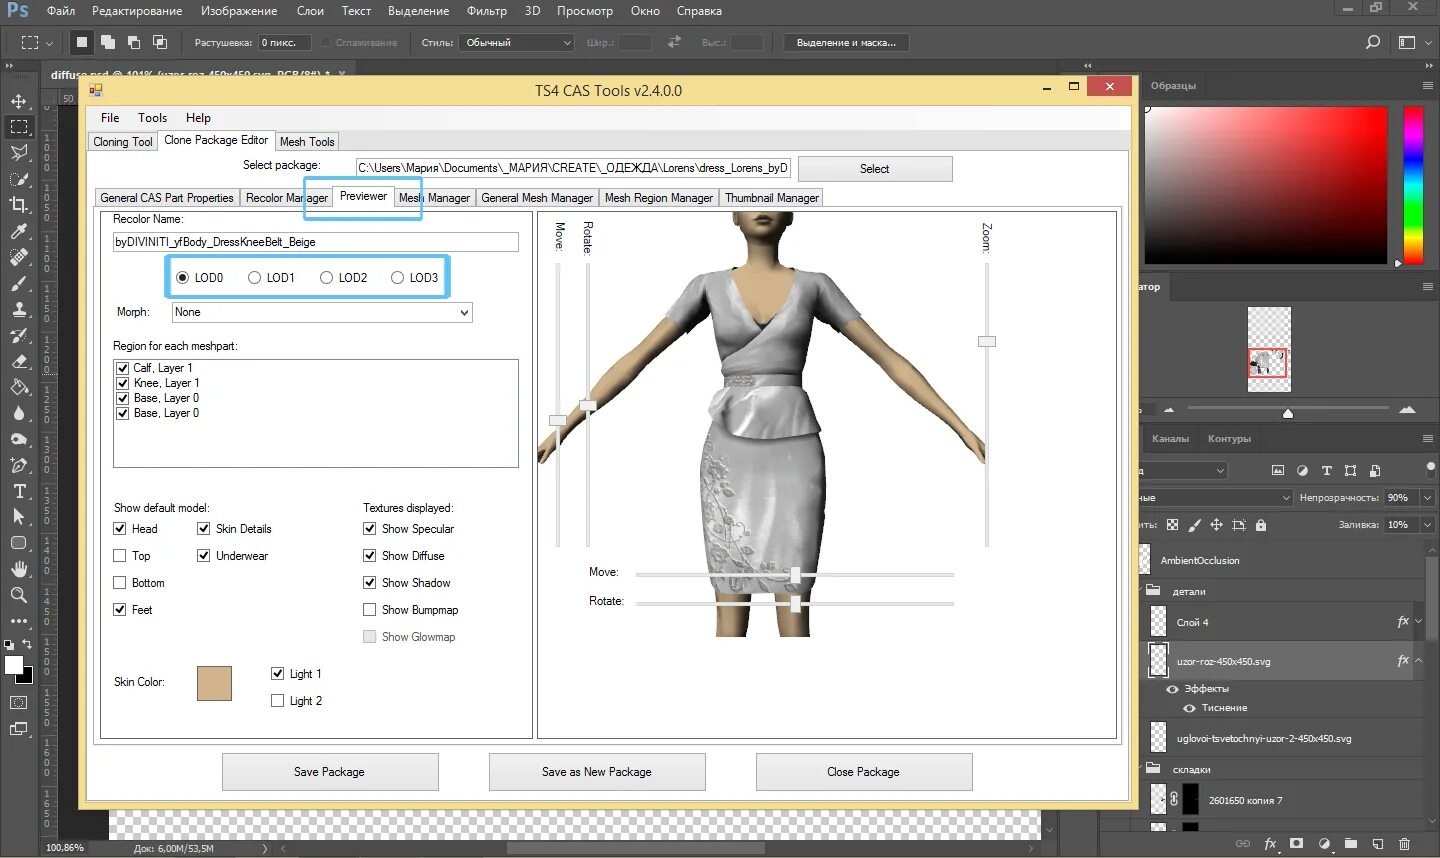The image size is (1440, 858).
Task: Click the Select package button
Action: click(x=875, y=169)
